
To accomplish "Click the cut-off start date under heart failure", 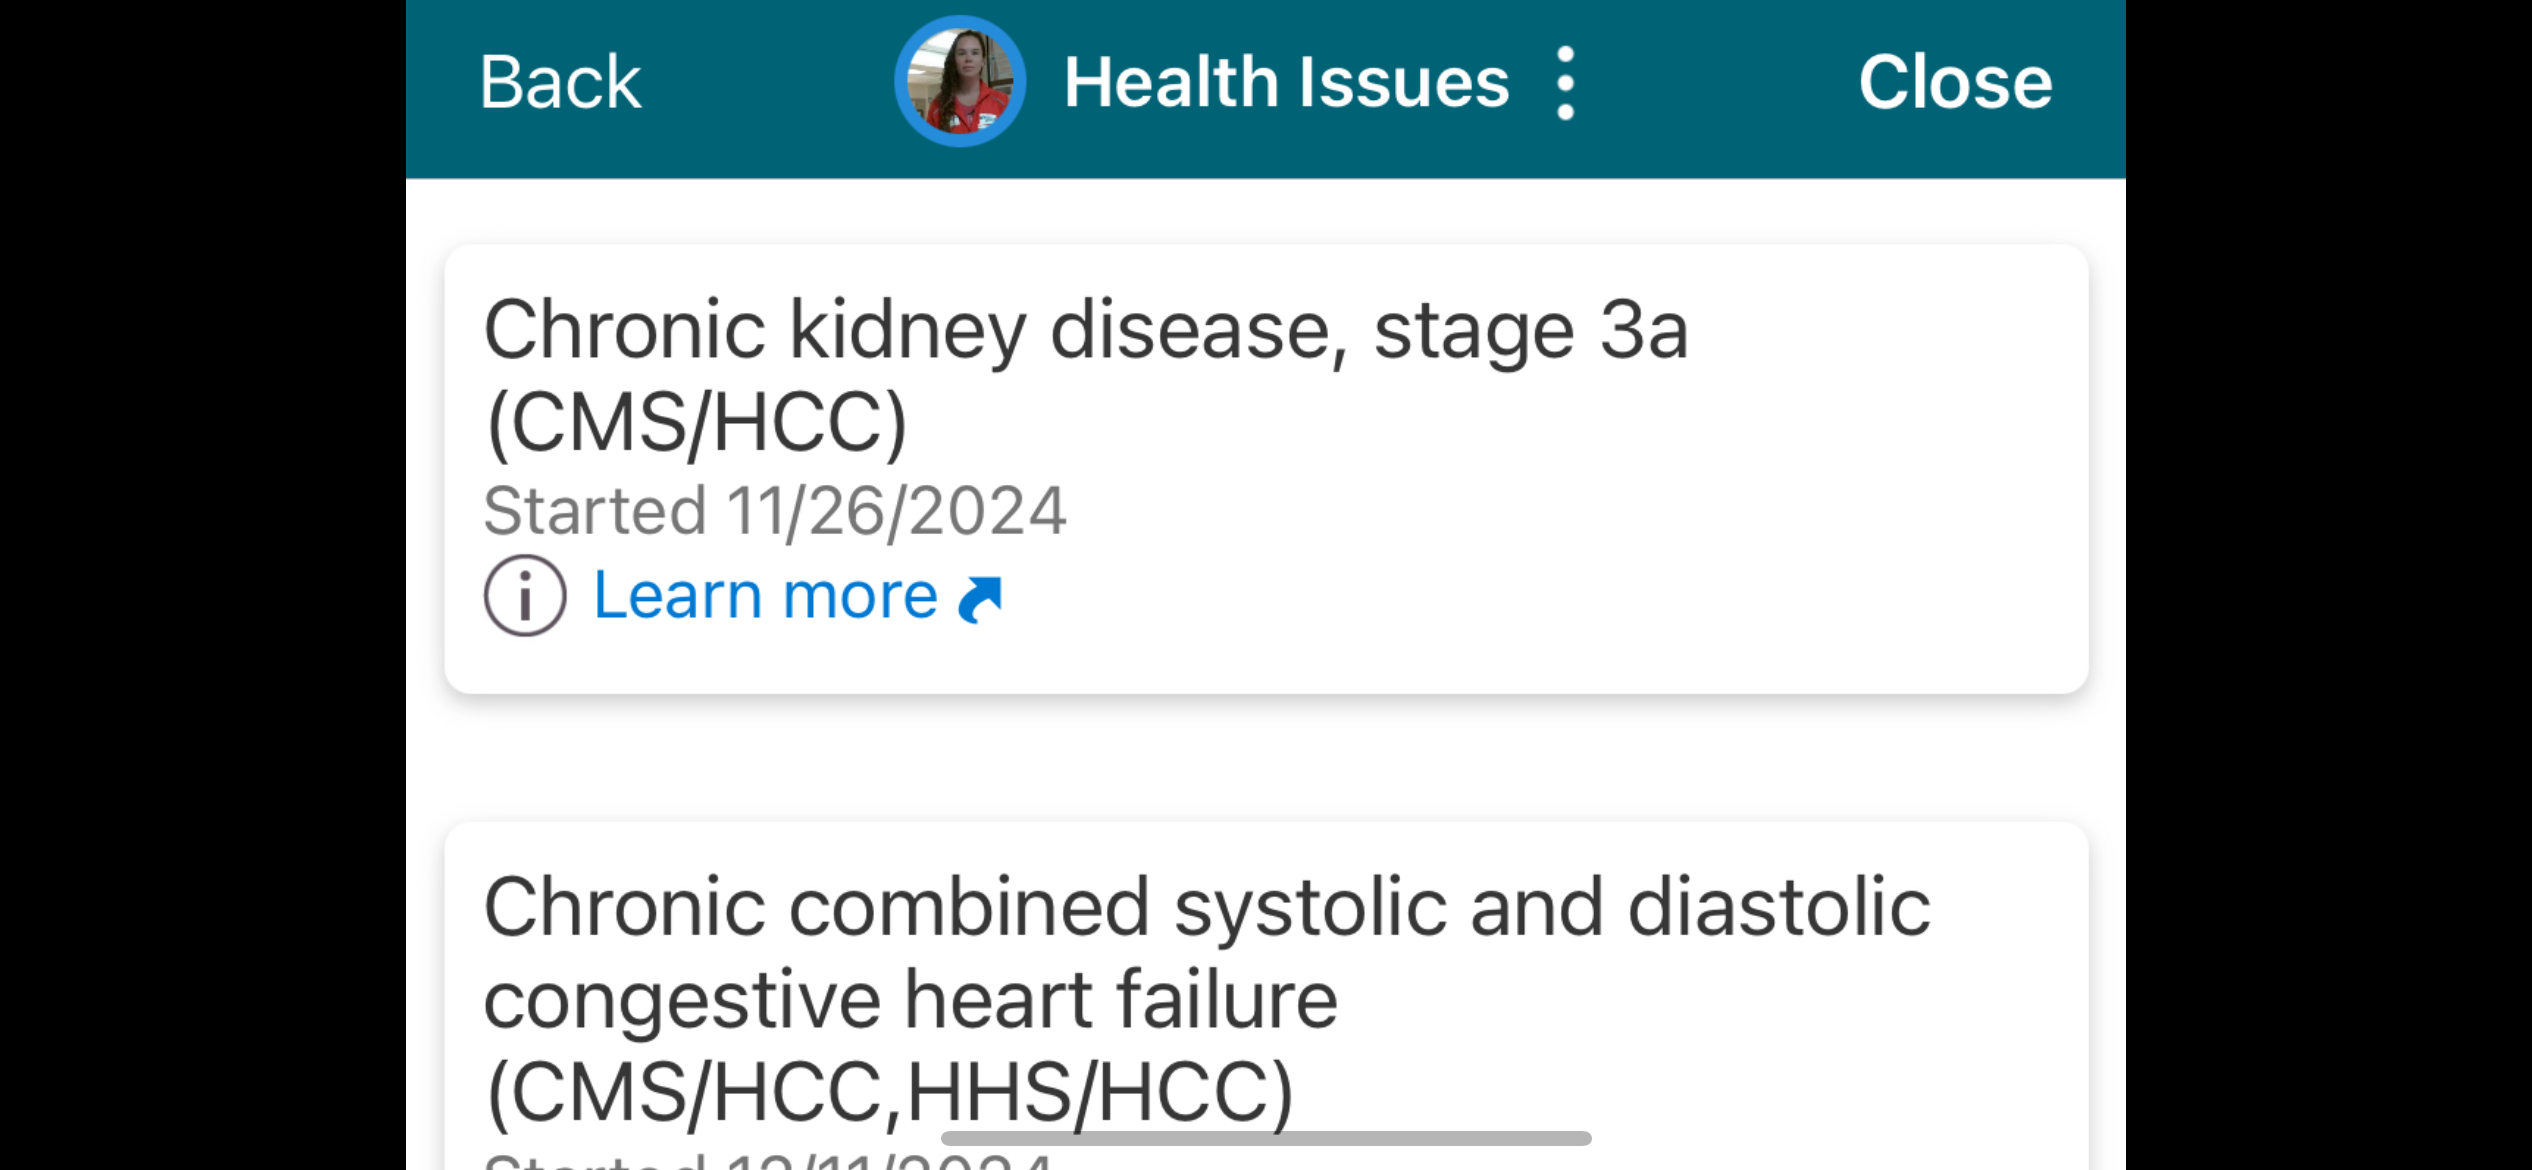I will (x=768, y=1161).
